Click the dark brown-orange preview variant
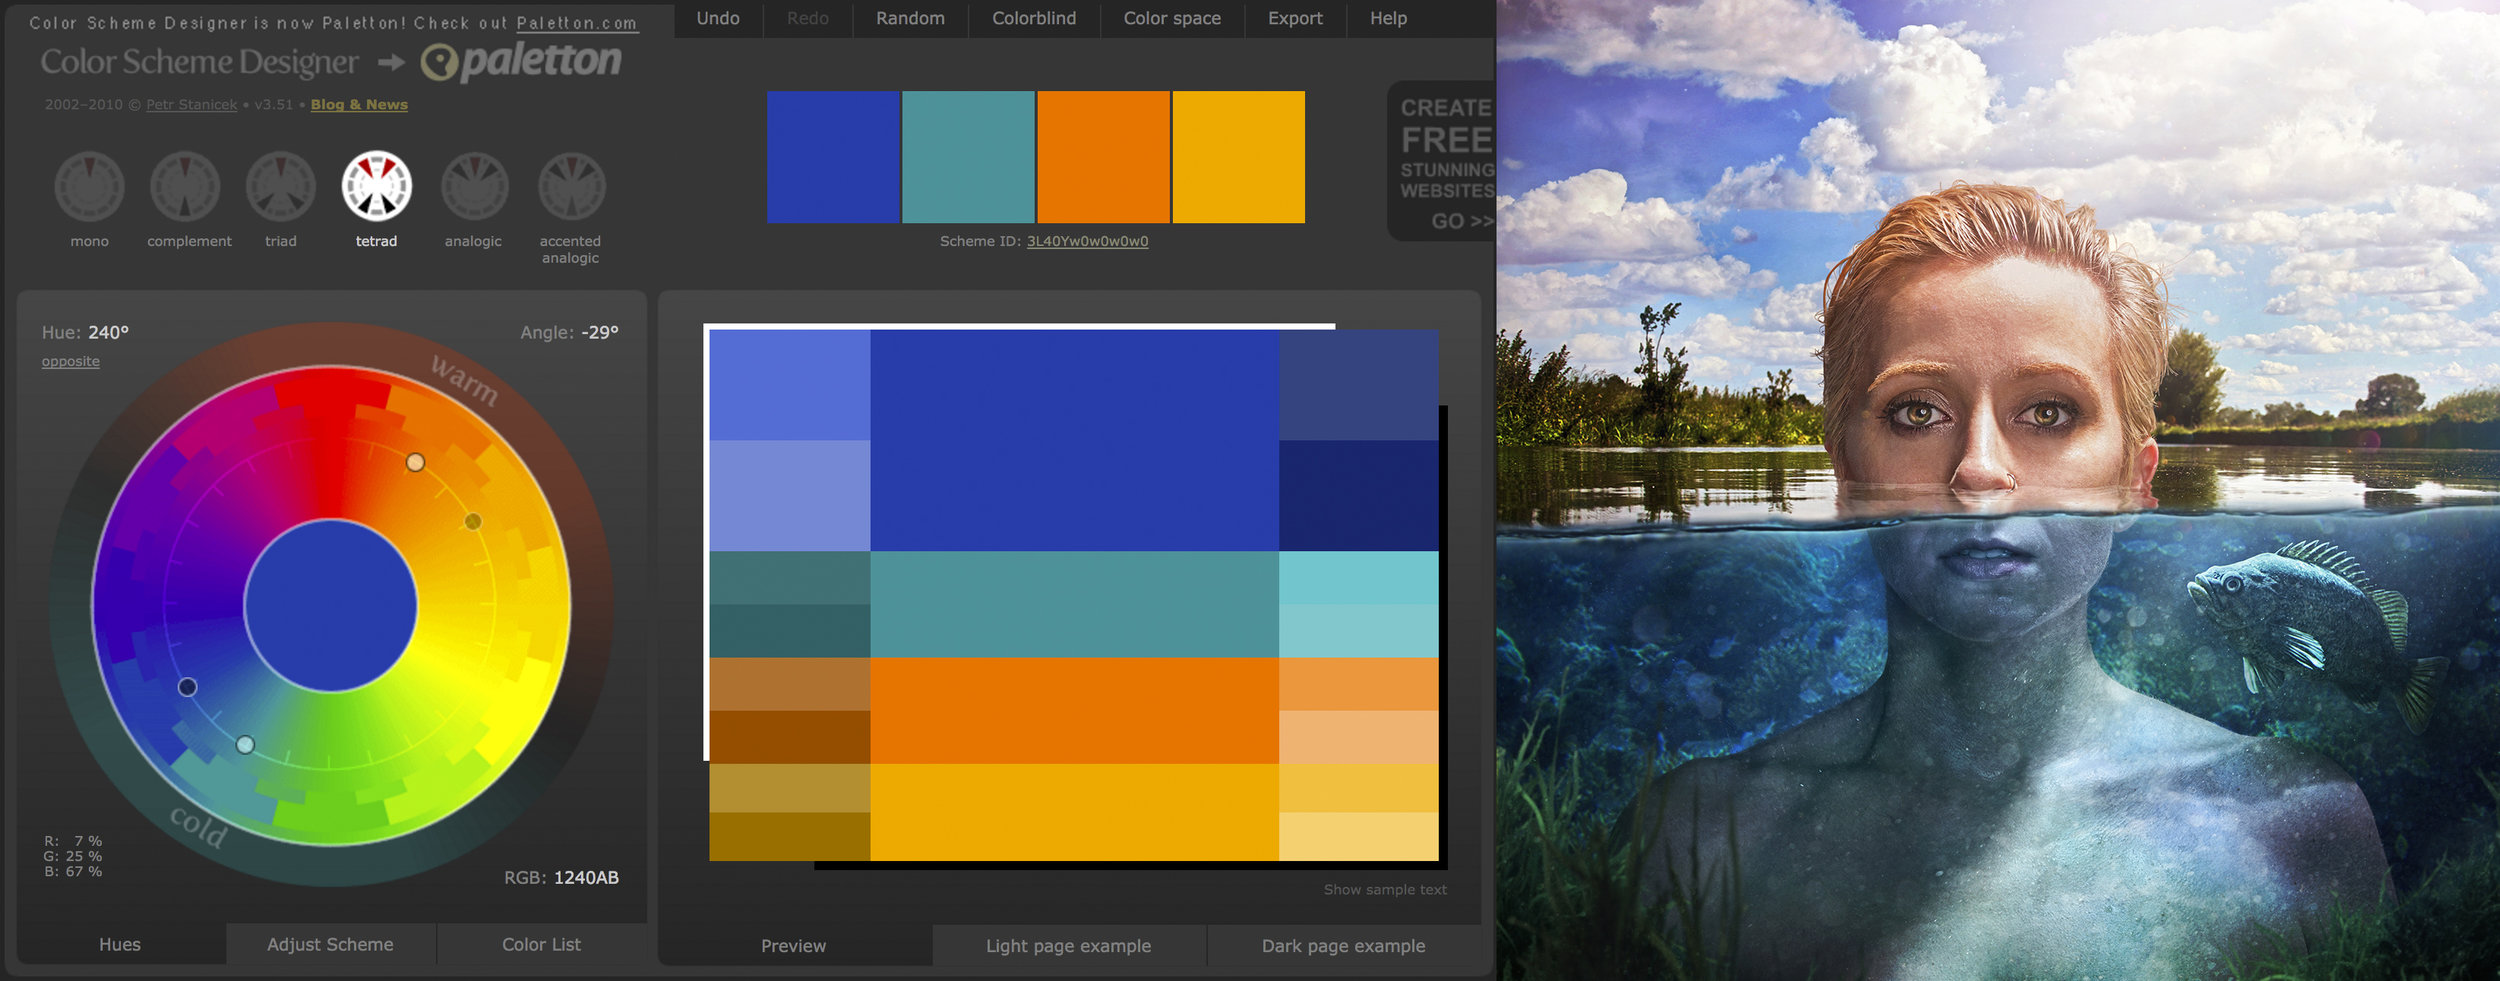2500x981 pixels. 790,737
